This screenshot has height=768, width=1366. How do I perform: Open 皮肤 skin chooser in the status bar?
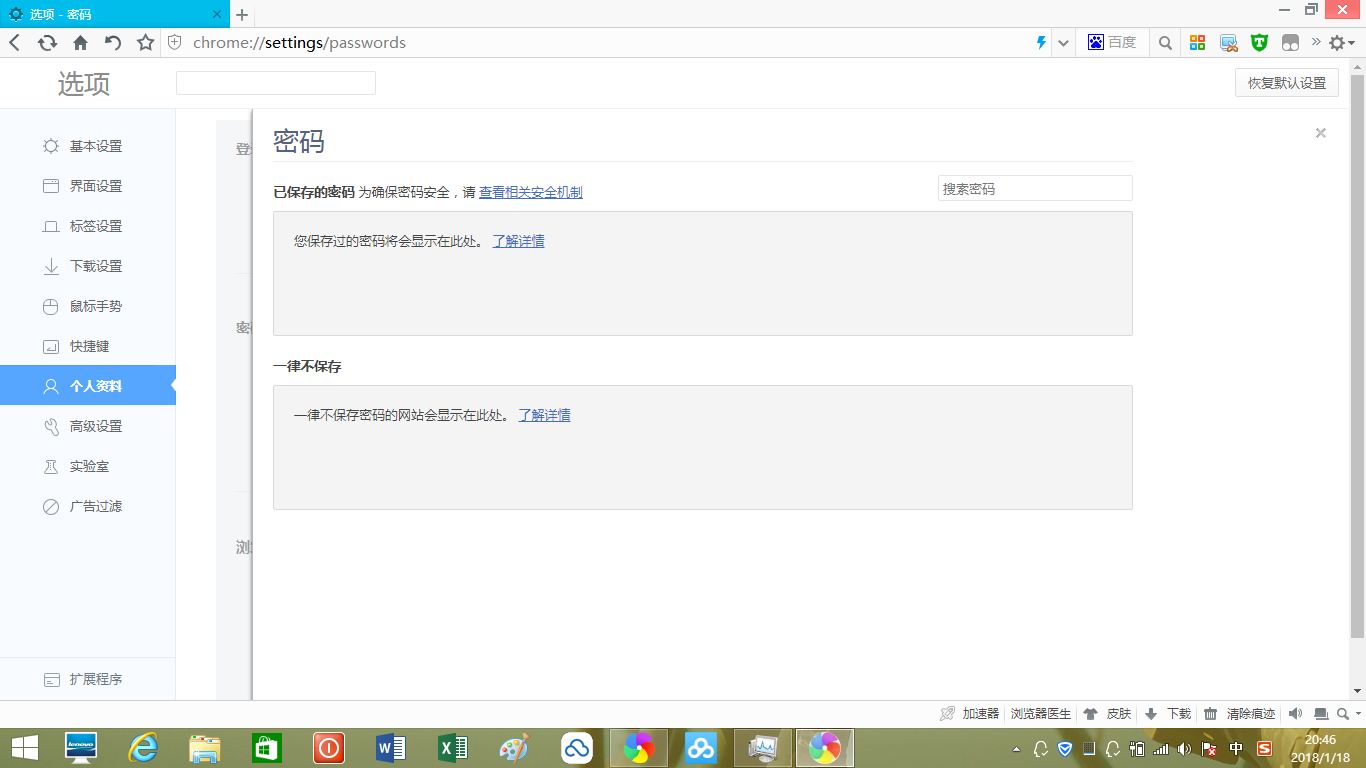(1108, 714)
